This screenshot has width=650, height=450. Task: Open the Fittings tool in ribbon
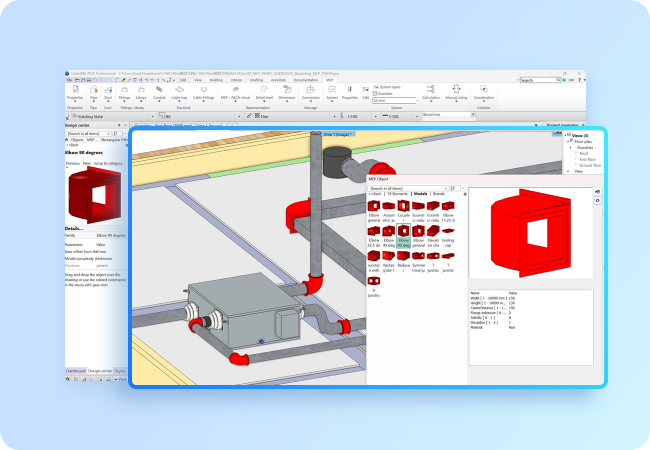[125, 91]
